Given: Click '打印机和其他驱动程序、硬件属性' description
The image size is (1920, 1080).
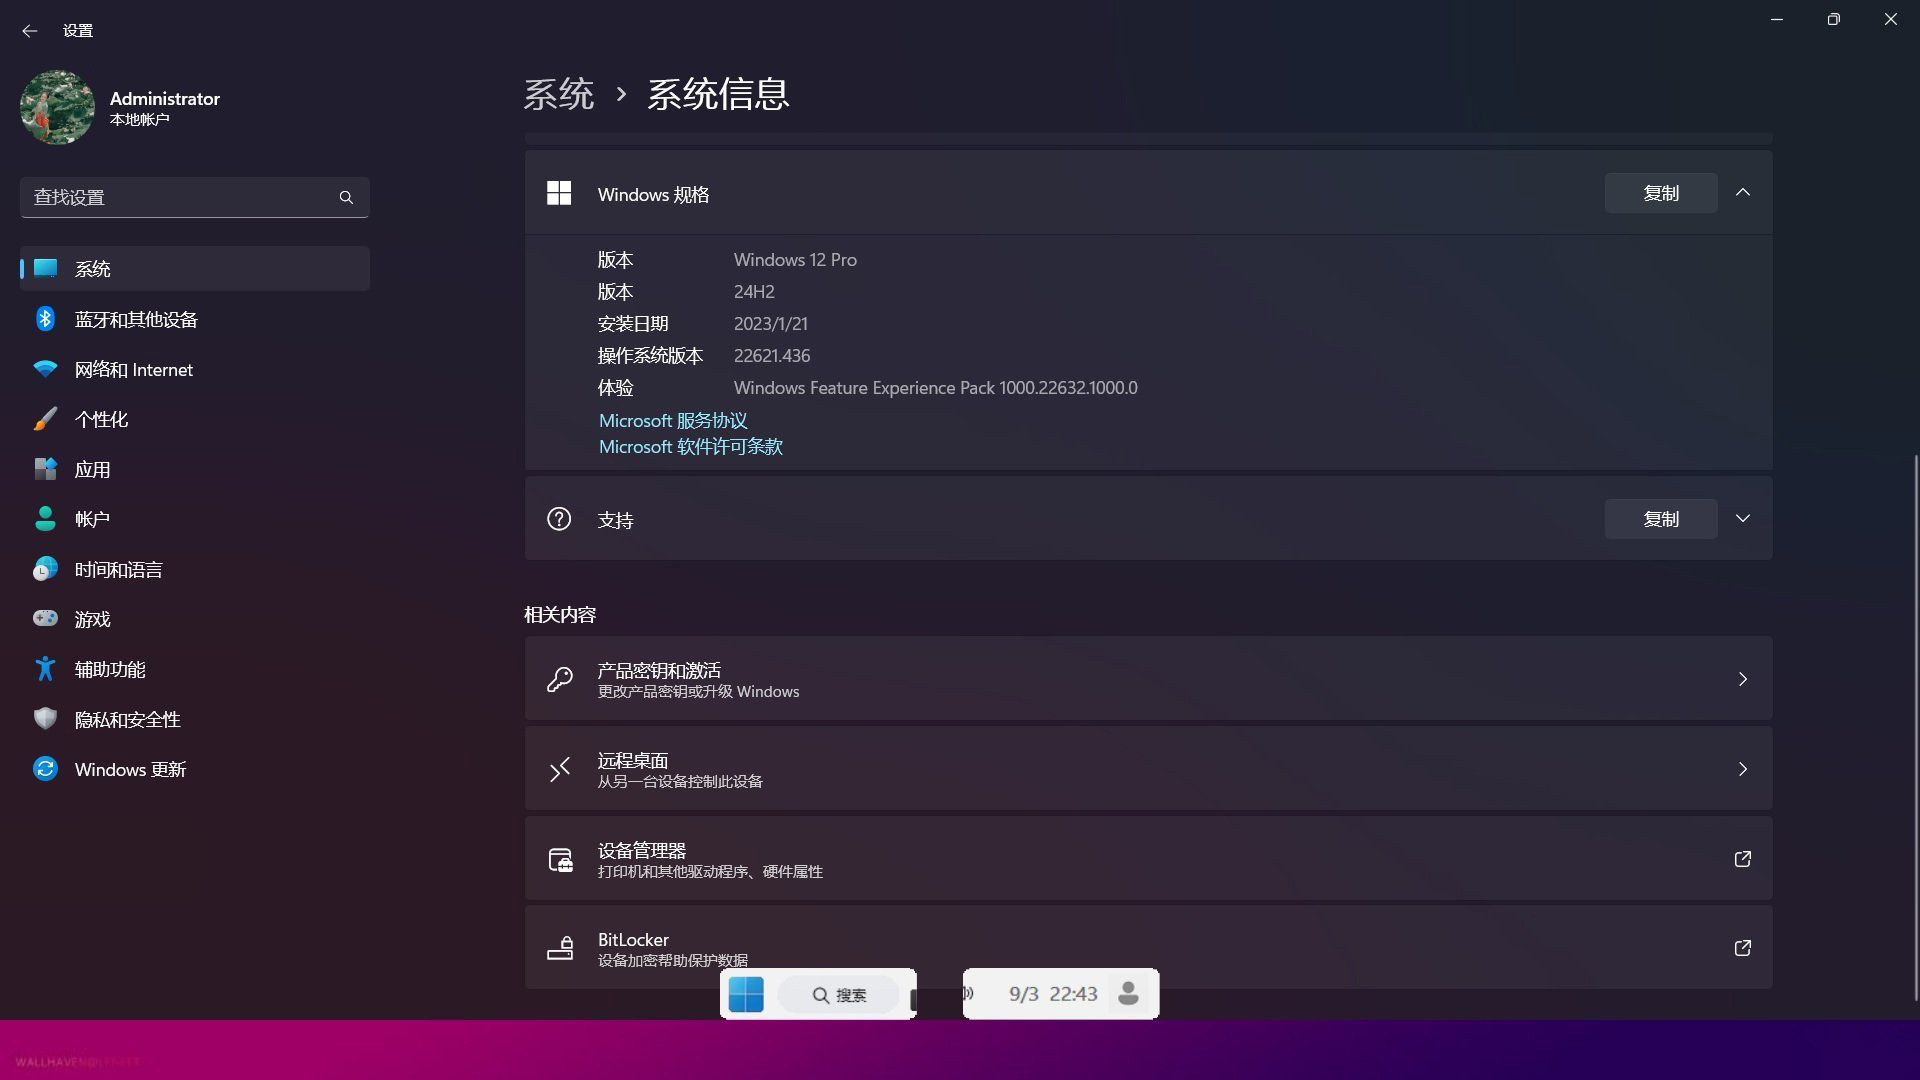Looking at the screenshot, I should click(x=710, y=872).
